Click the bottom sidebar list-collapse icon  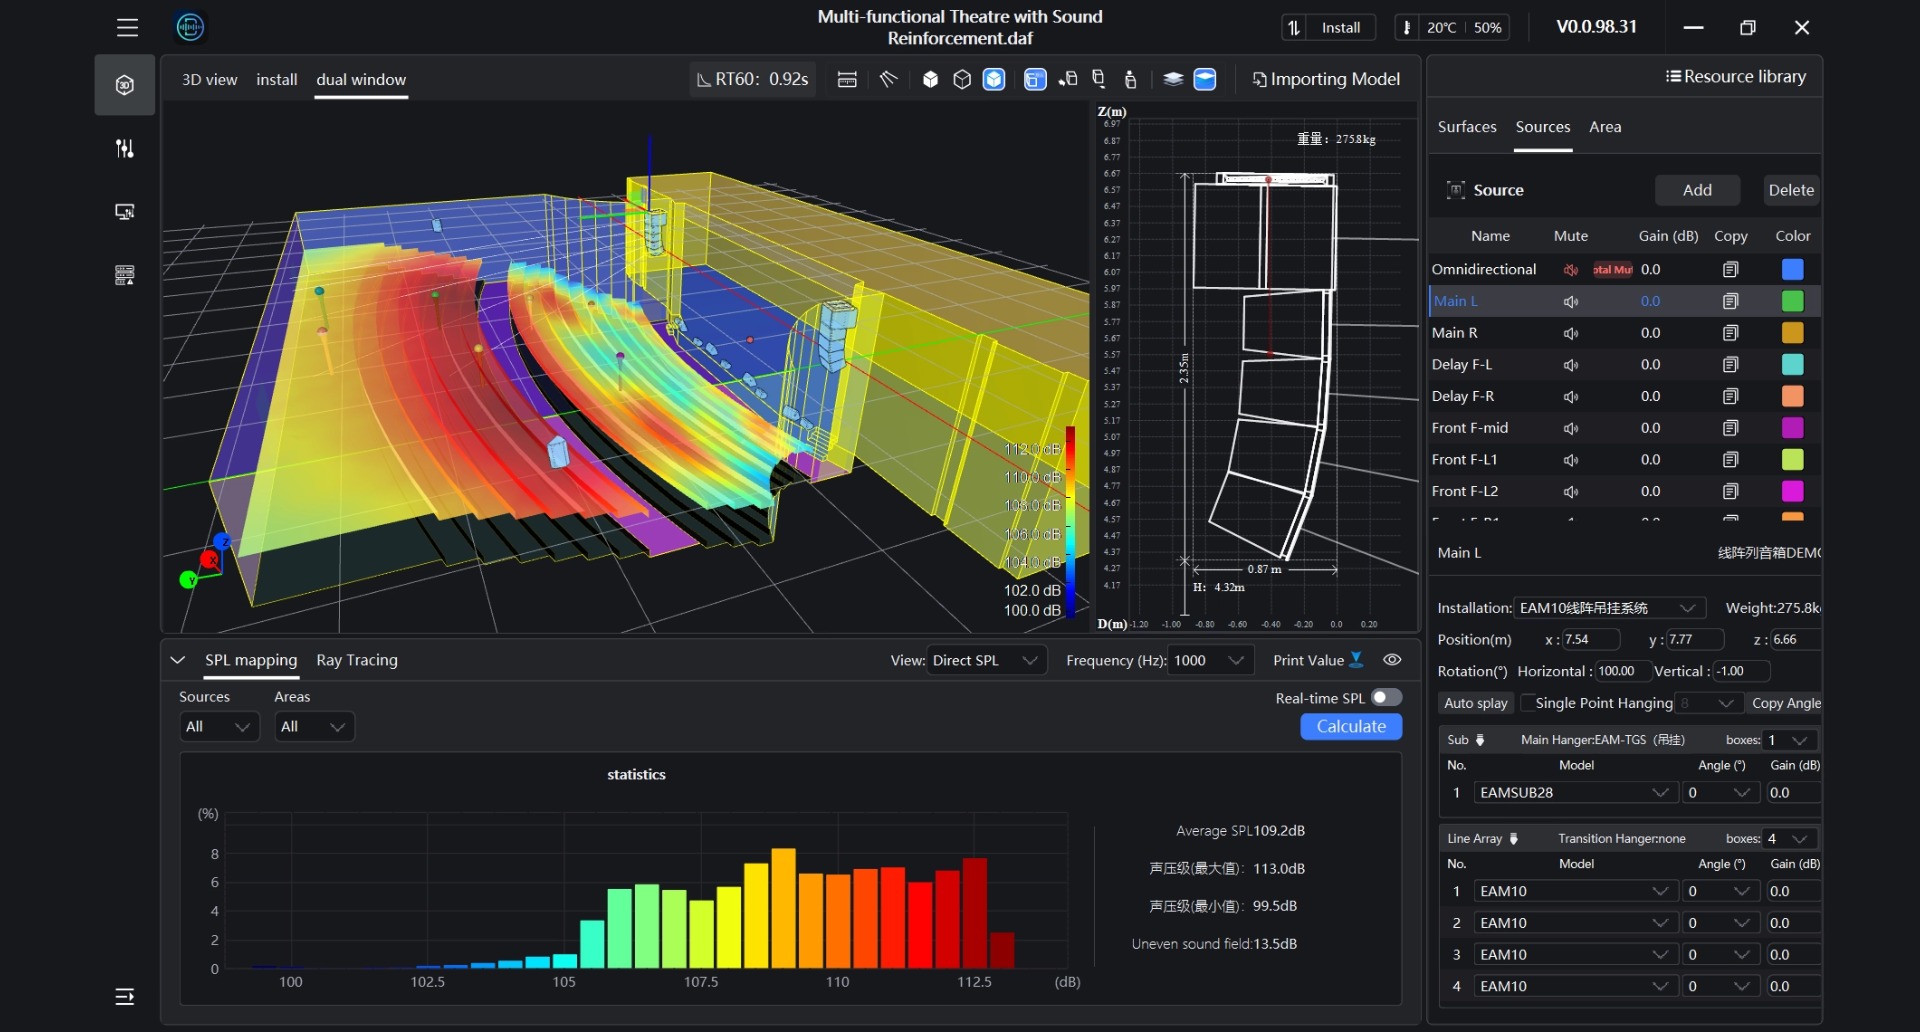click(x=125, y=996)
